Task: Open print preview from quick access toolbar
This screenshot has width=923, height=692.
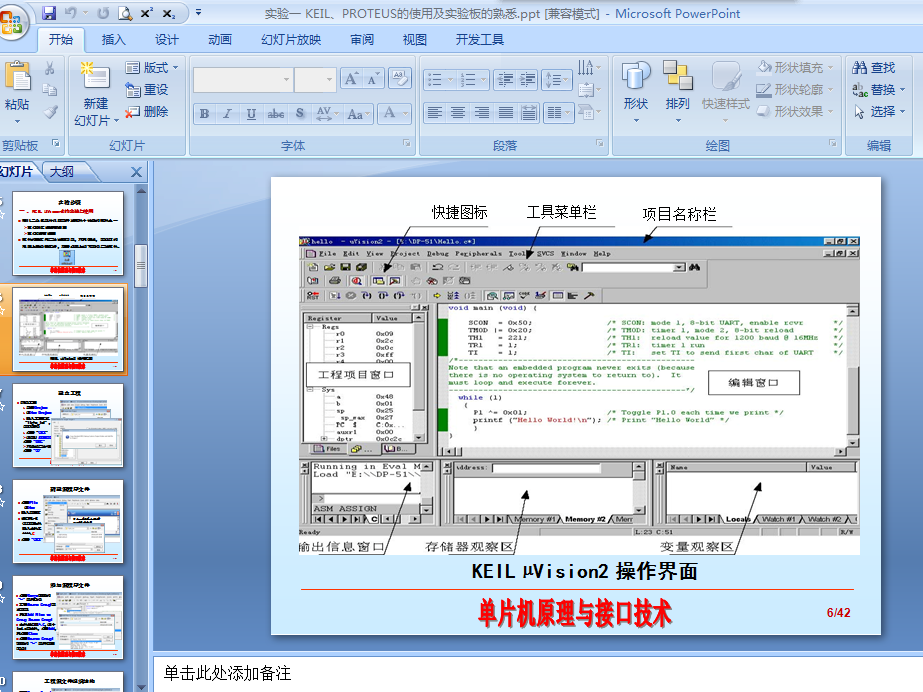Action: (125, 13)
